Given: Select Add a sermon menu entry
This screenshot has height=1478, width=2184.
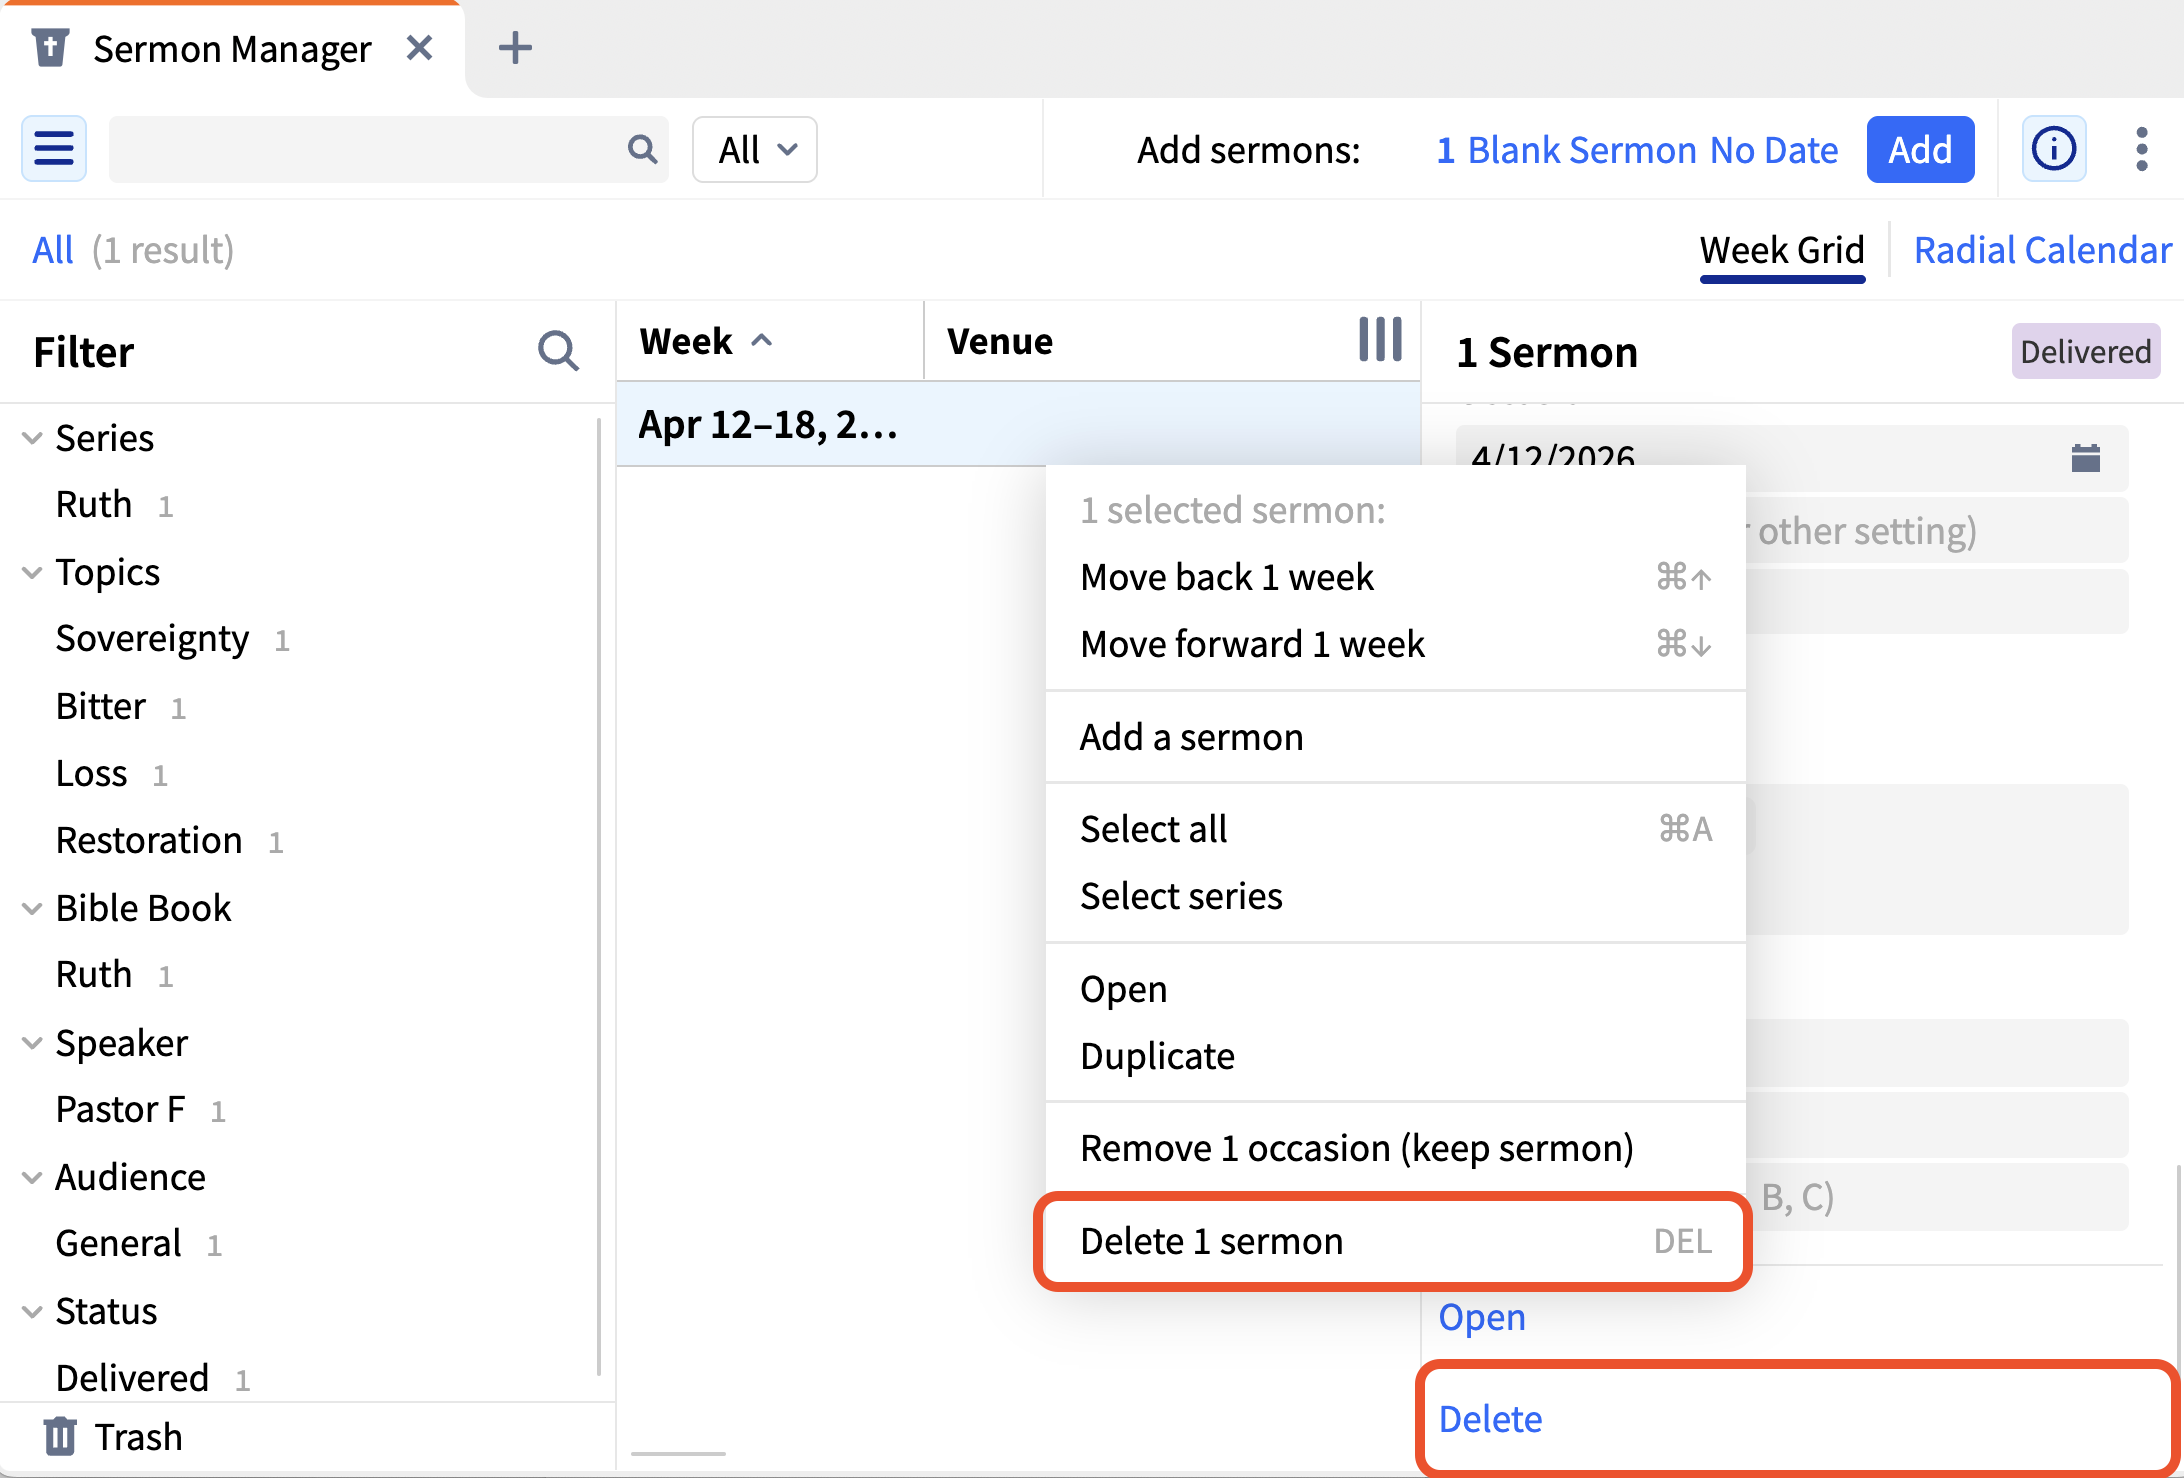Looking at the screenshot, I should pos(1395,737).
